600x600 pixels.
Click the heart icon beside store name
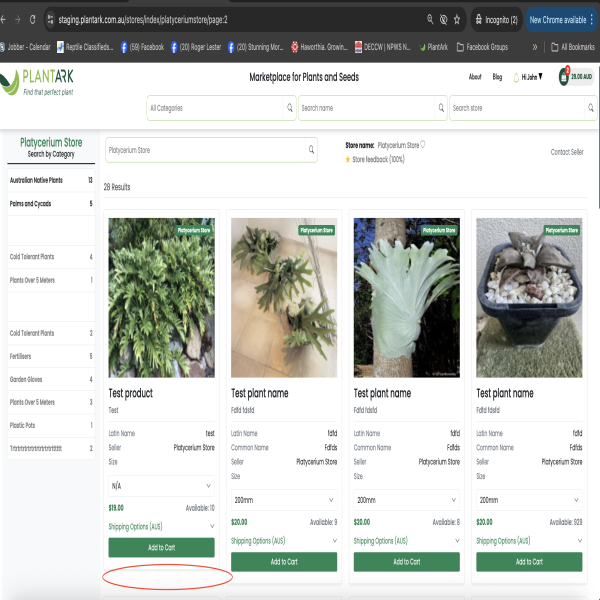point(423,145)
